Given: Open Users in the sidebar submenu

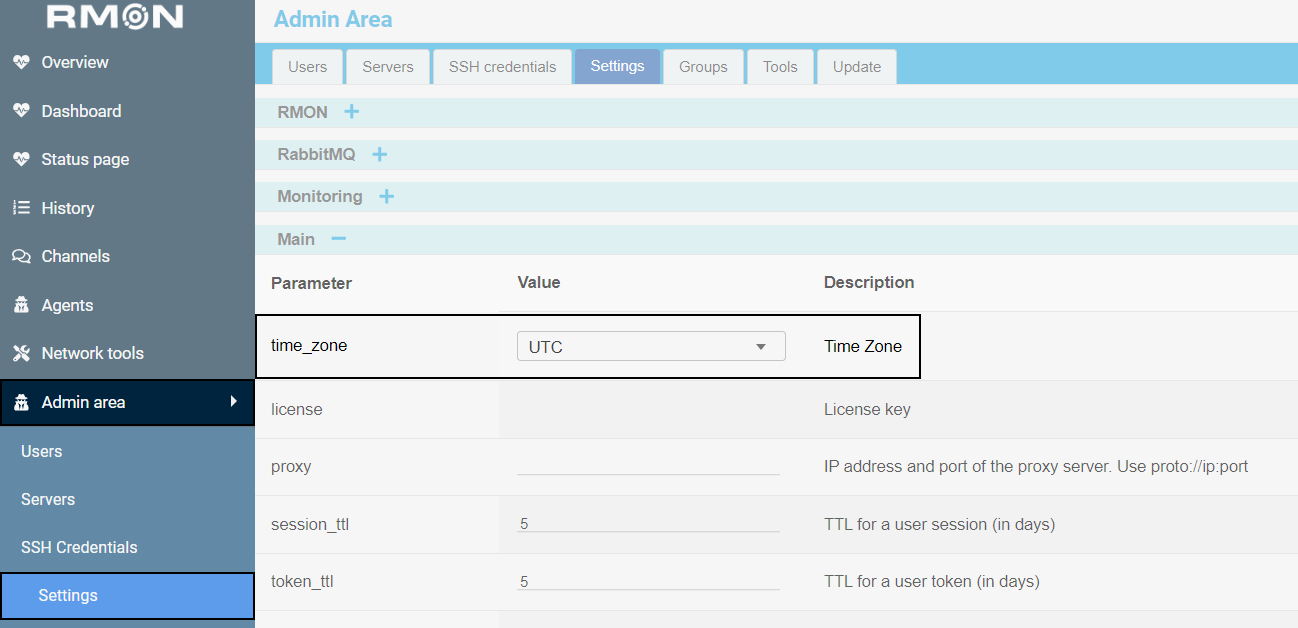Looking at the screenshot, I should pos(41,451).
